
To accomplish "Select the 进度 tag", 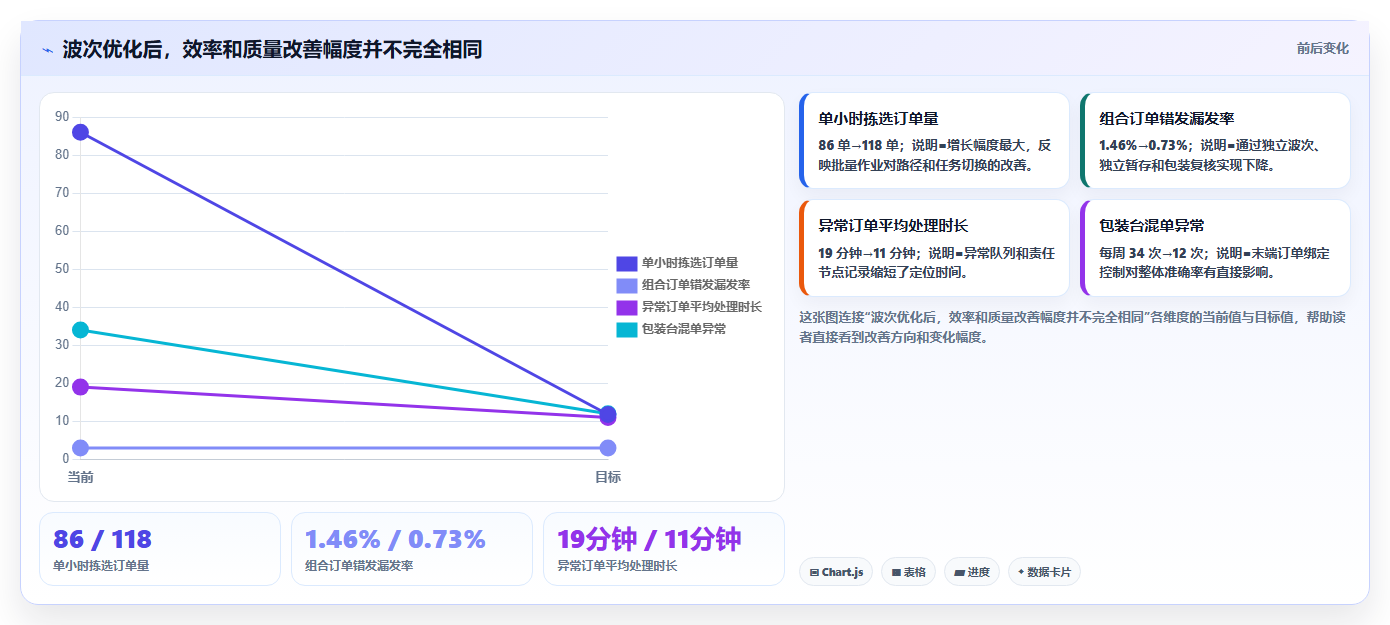I will click(x=971, y=572).
